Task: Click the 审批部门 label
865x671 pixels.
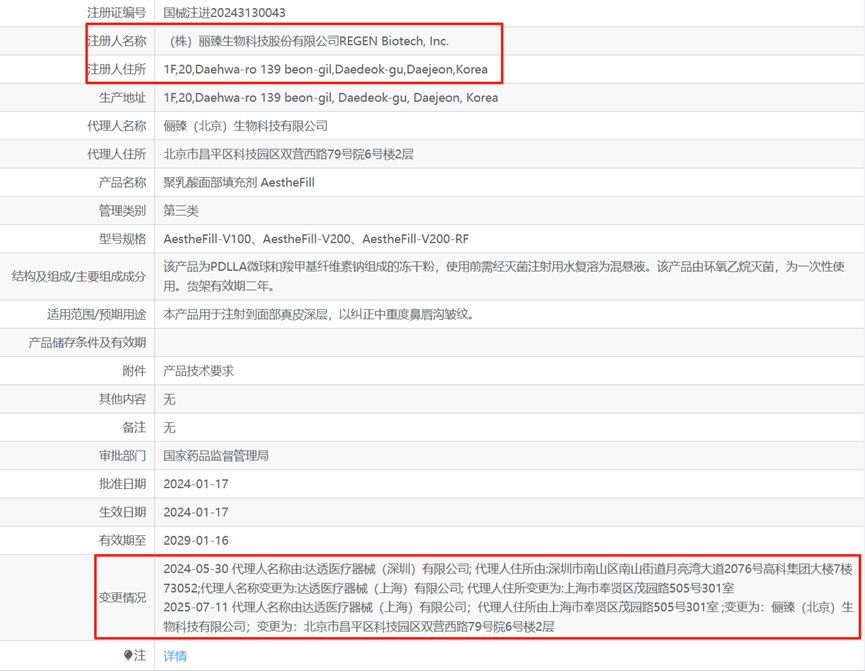Action: coord(122,456)
